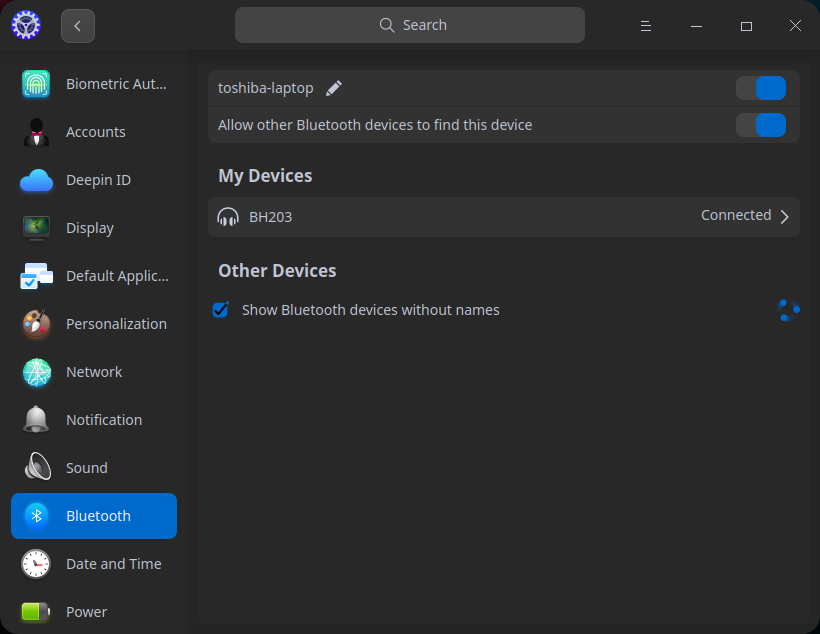Viewport: 820px width, 634px height.
Task: Click the spinning device scan indicator
Action: click(x=789, y=310)
